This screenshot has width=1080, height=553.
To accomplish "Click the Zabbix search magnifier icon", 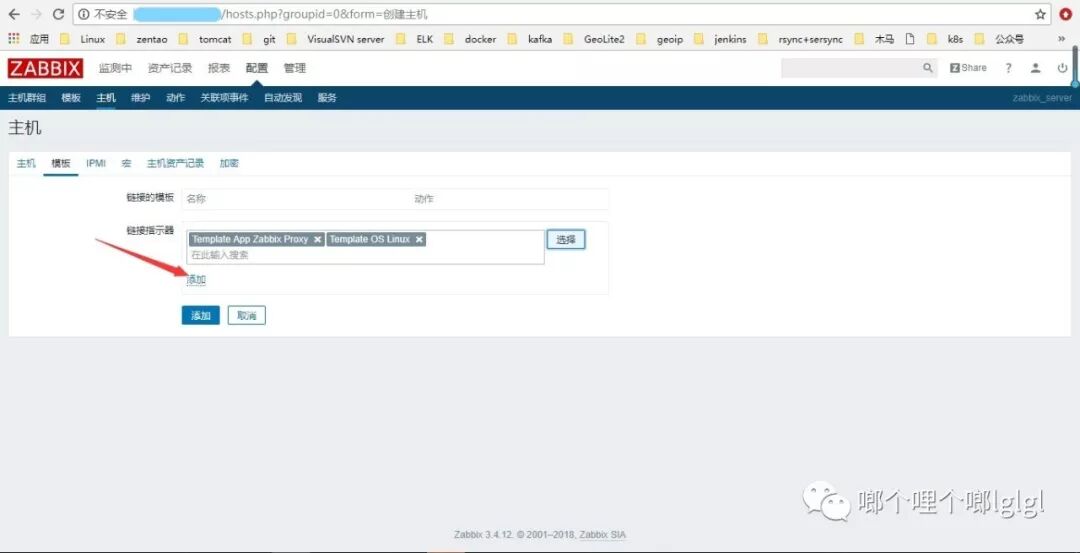I will [928, 68].
